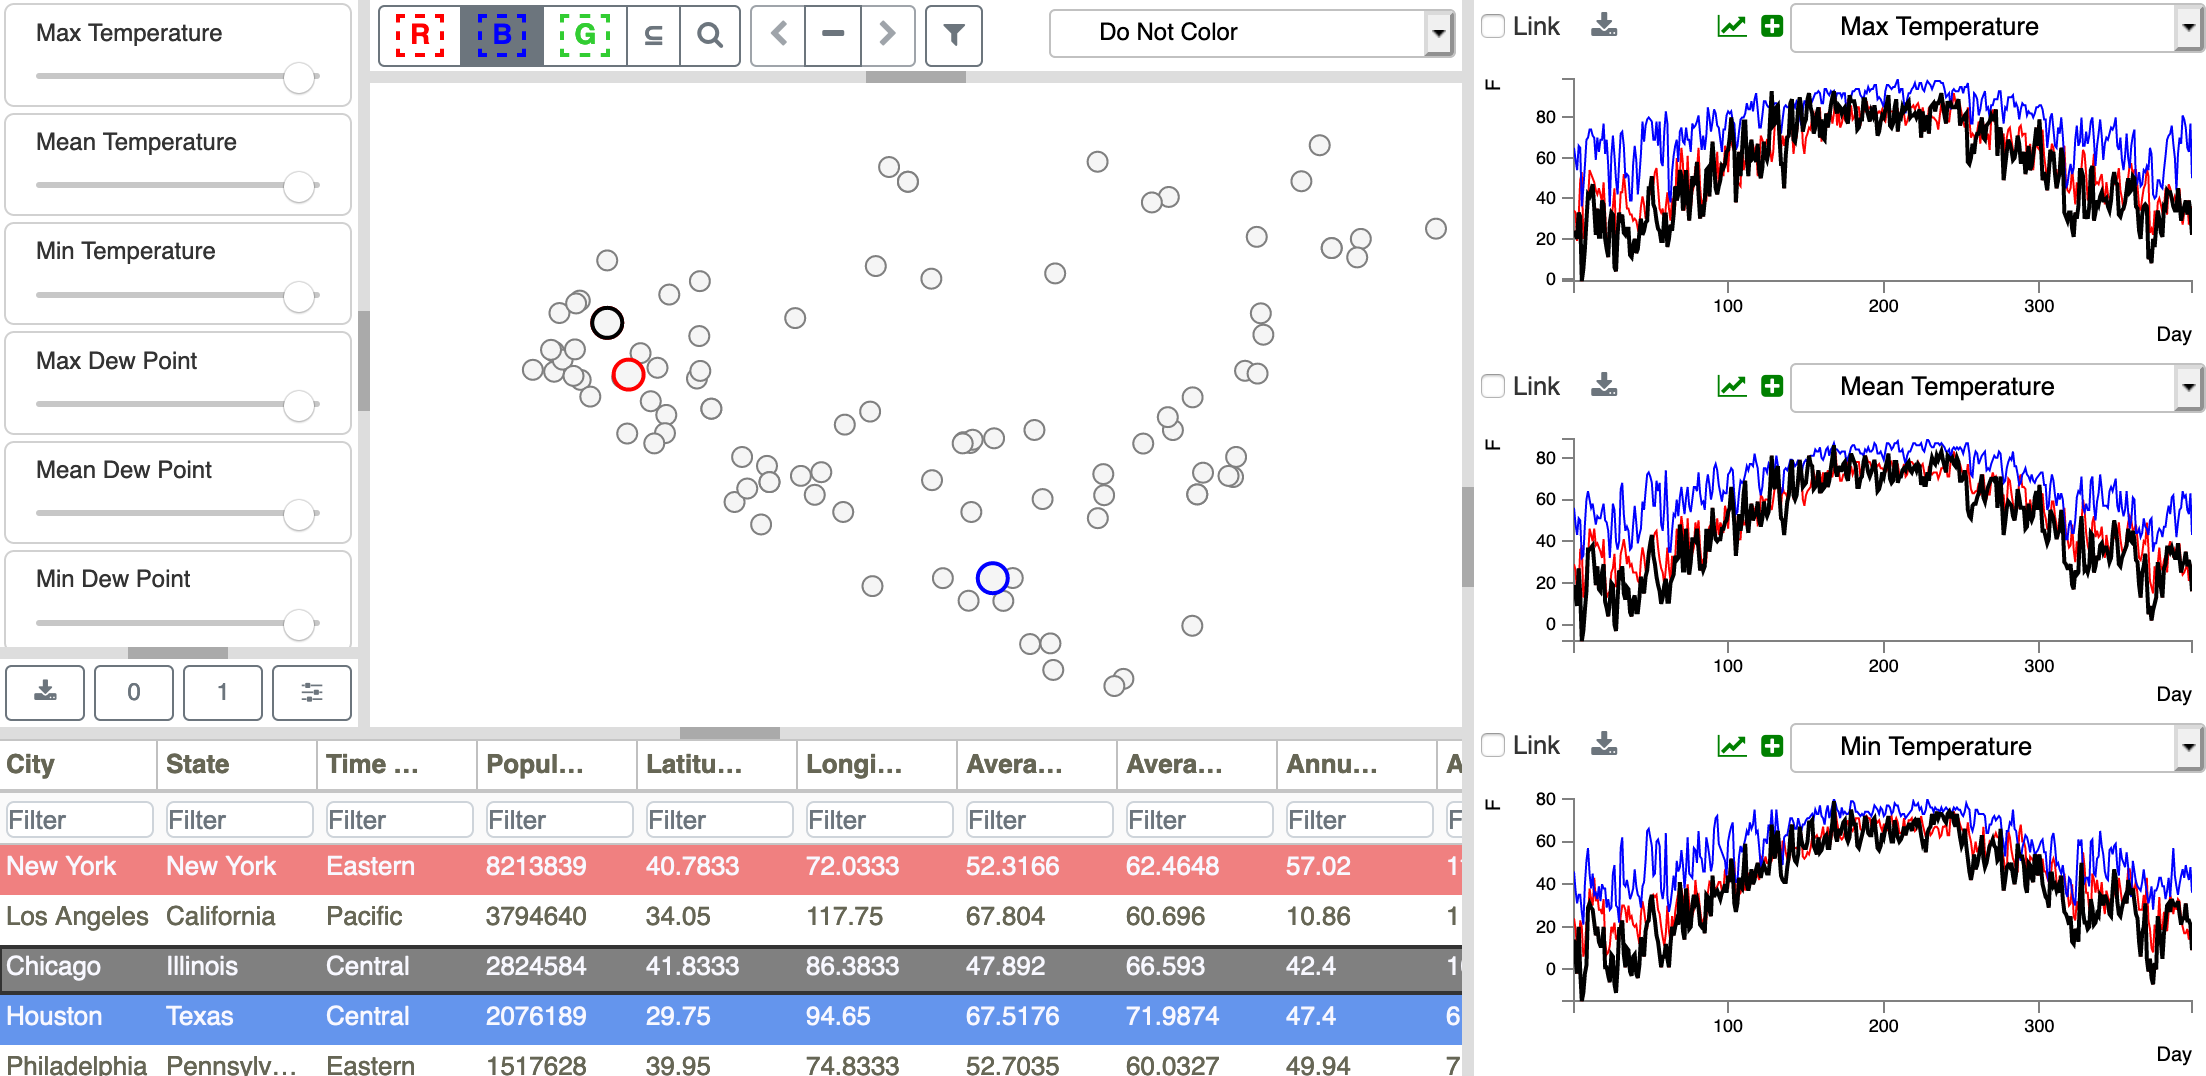Image resolution: width=2206 pixels, height=1076 pixels.
Task: Open the Max Temperature chart variable dropdown
Action: [1995, 27]
